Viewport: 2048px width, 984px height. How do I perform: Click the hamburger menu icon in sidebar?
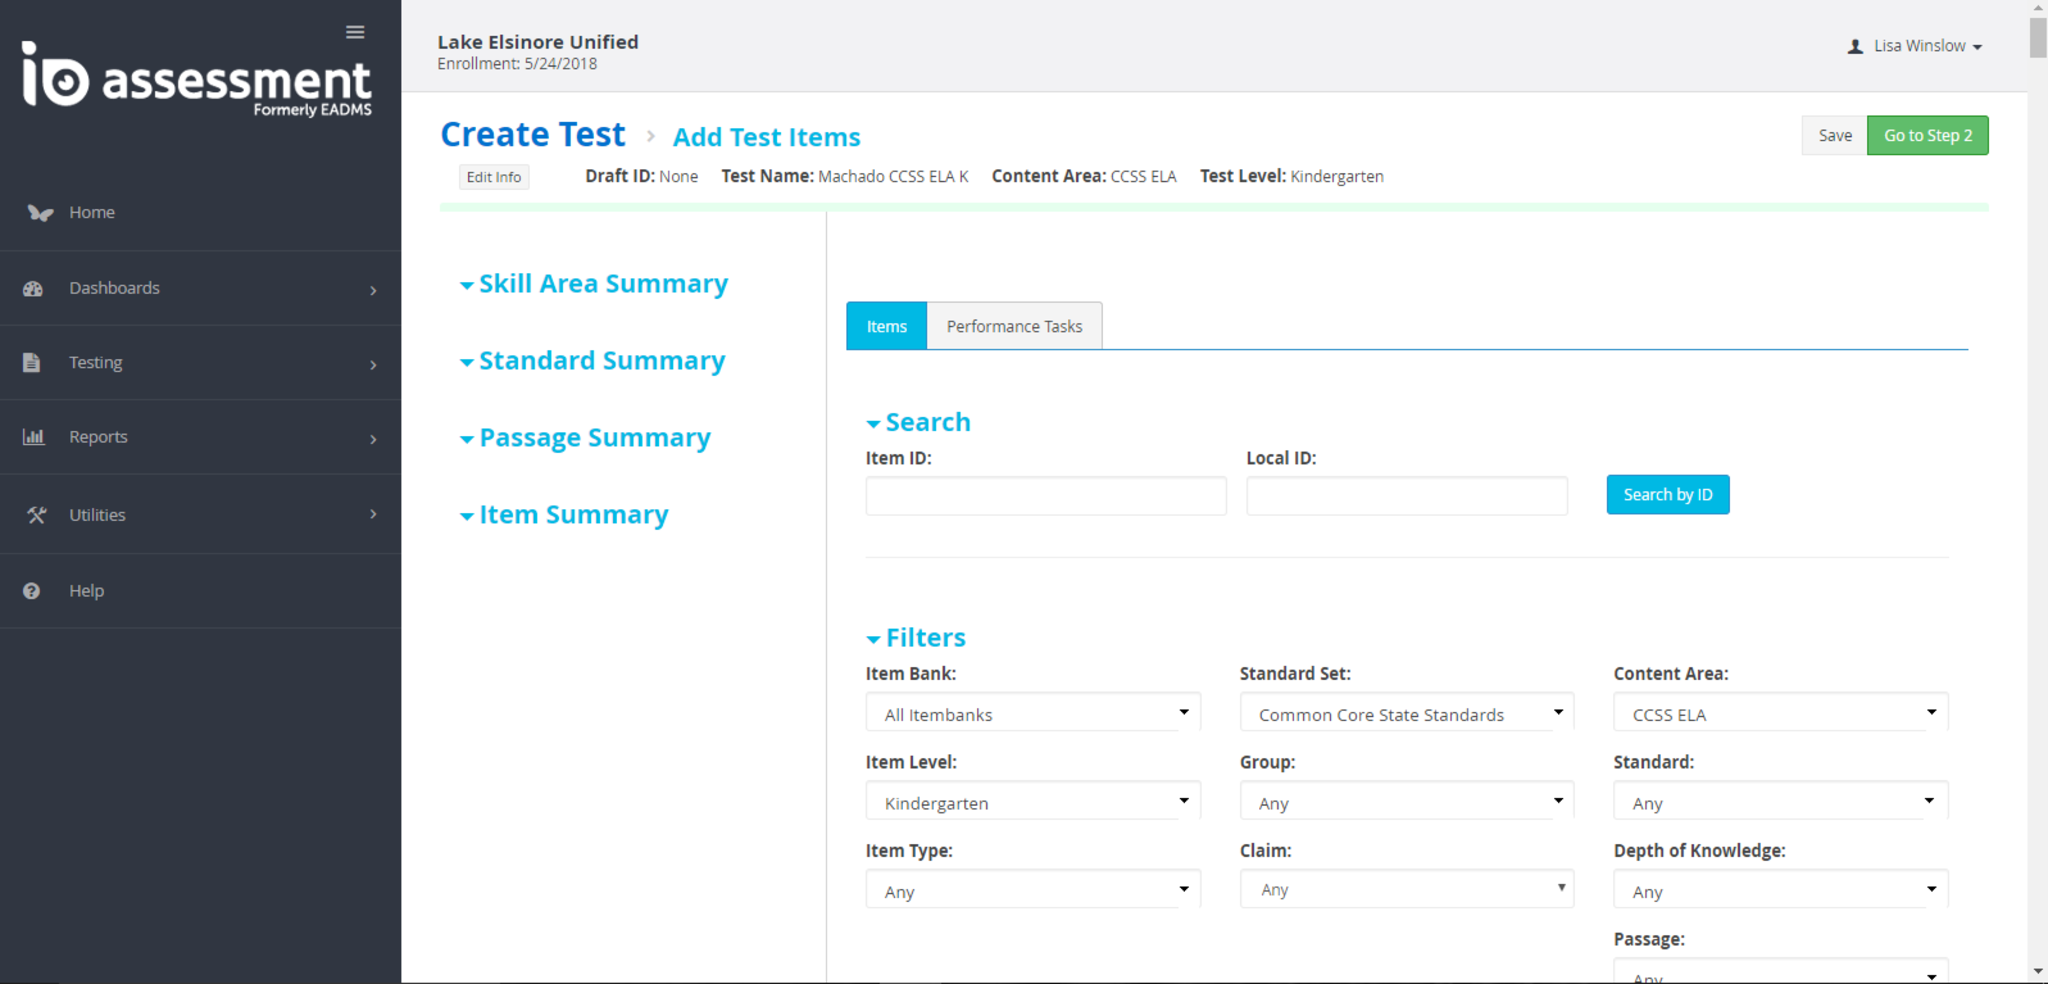(355, 32)
